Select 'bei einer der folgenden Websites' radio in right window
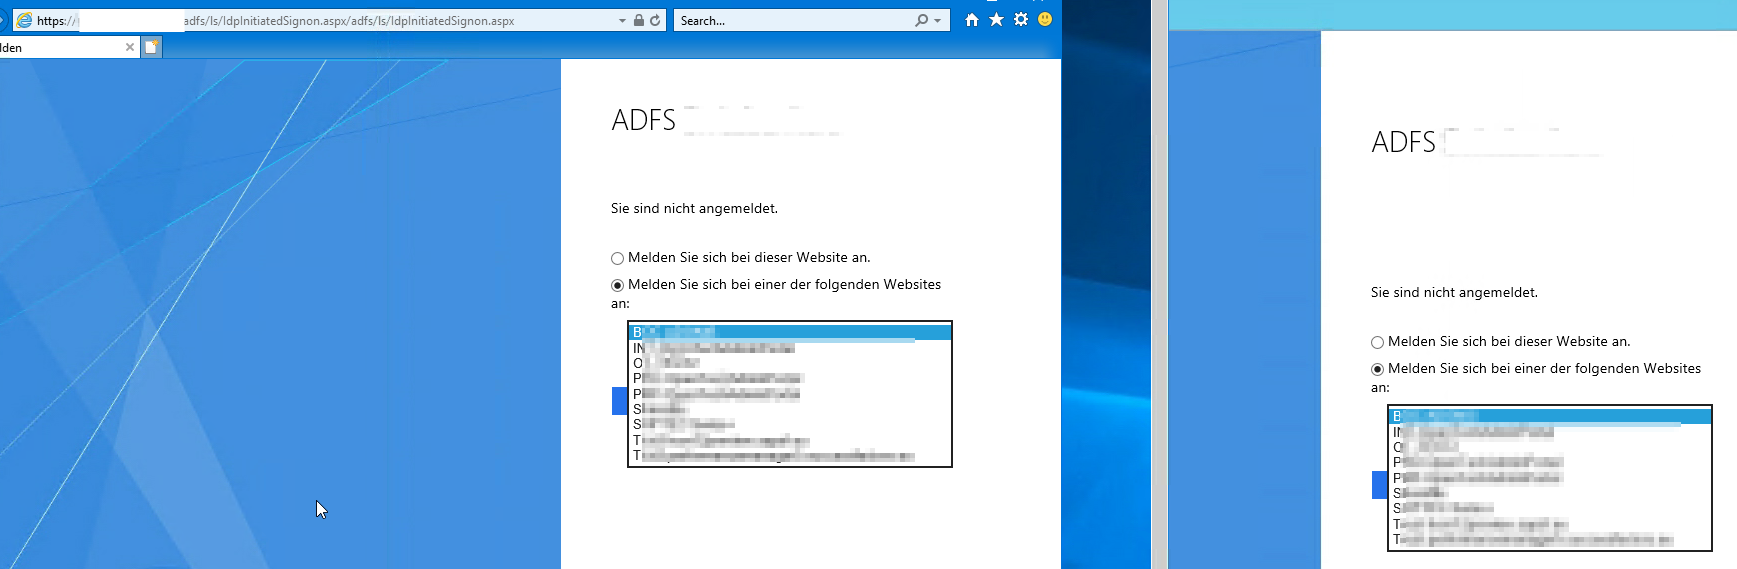Screen dimensions: 1737x569 point(1377,369)
